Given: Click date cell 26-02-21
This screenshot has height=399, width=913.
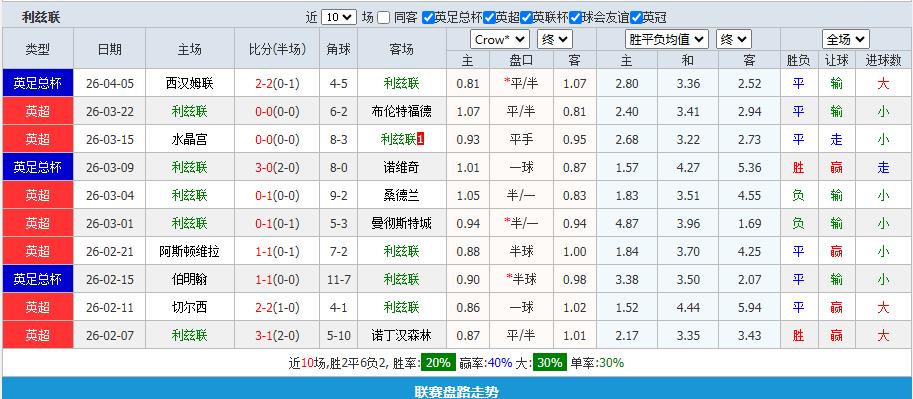Looking at the screenshot, I should tap(109, 251).
